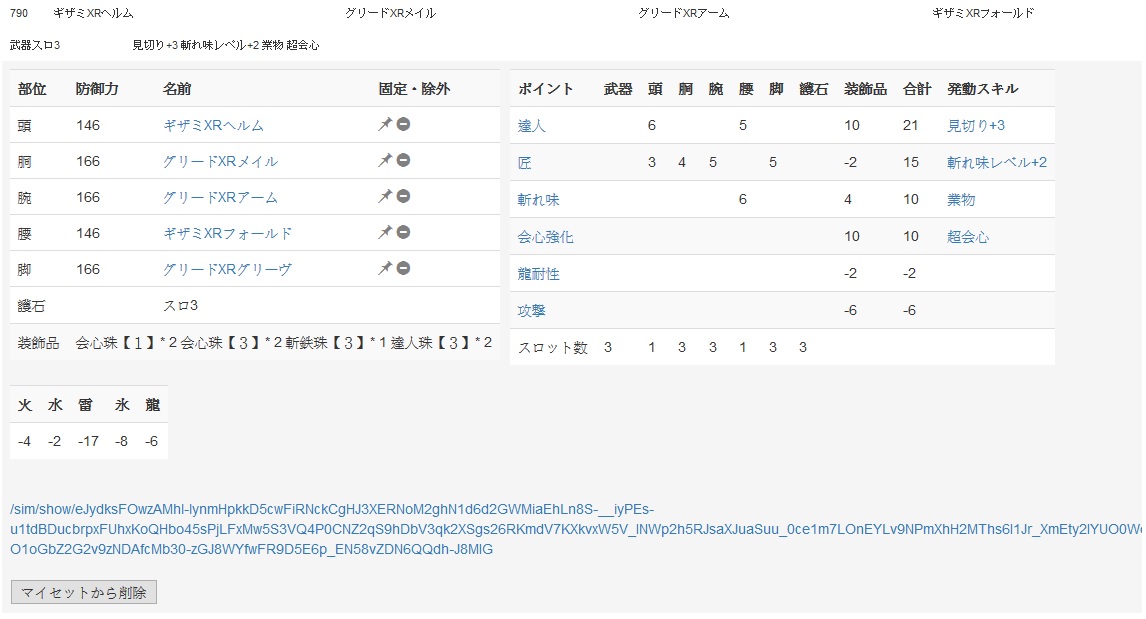Exclude グリードXRメイル using minus icon
The height and width of the screenshot is (619, 1146).
[403, 161]
